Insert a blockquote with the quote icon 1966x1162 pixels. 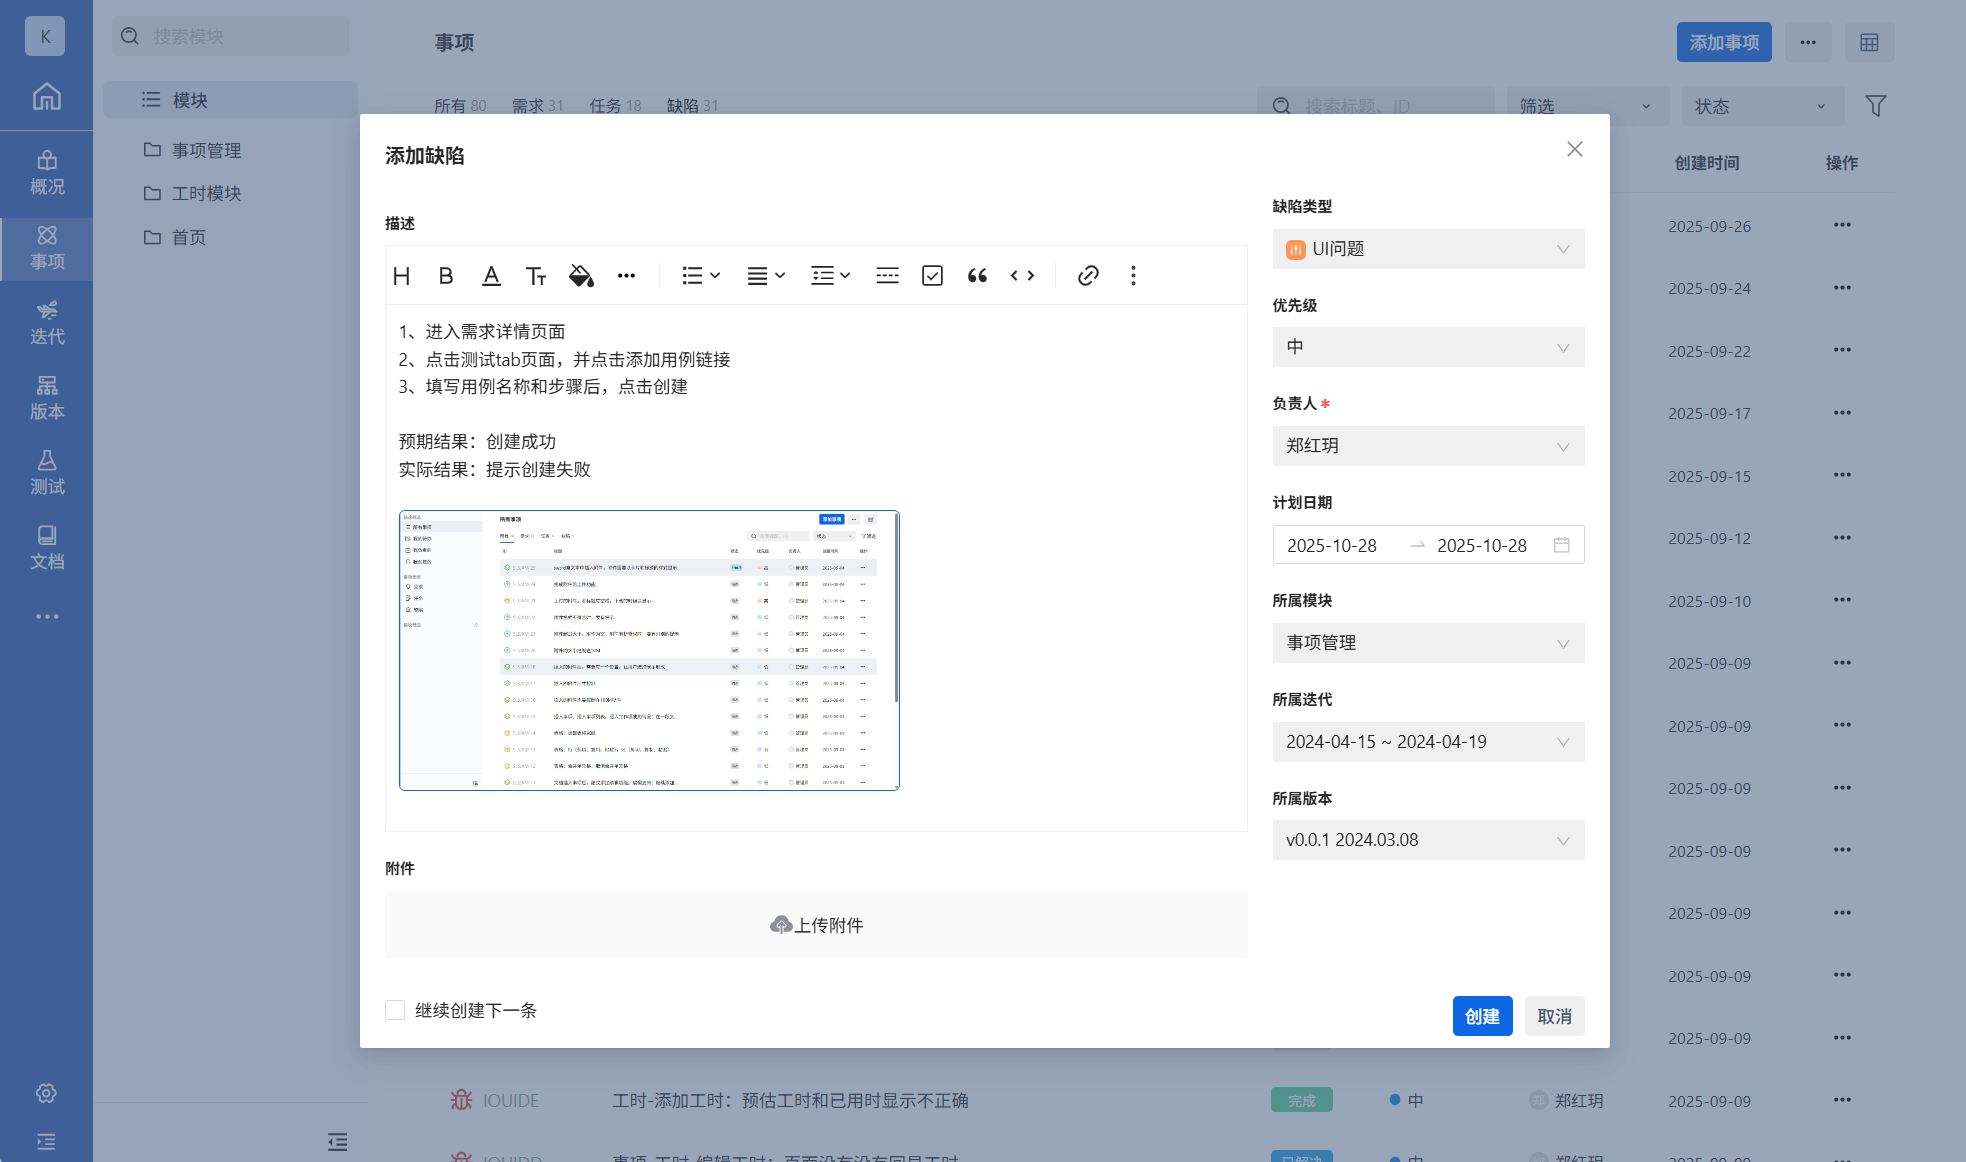point(977,276)
